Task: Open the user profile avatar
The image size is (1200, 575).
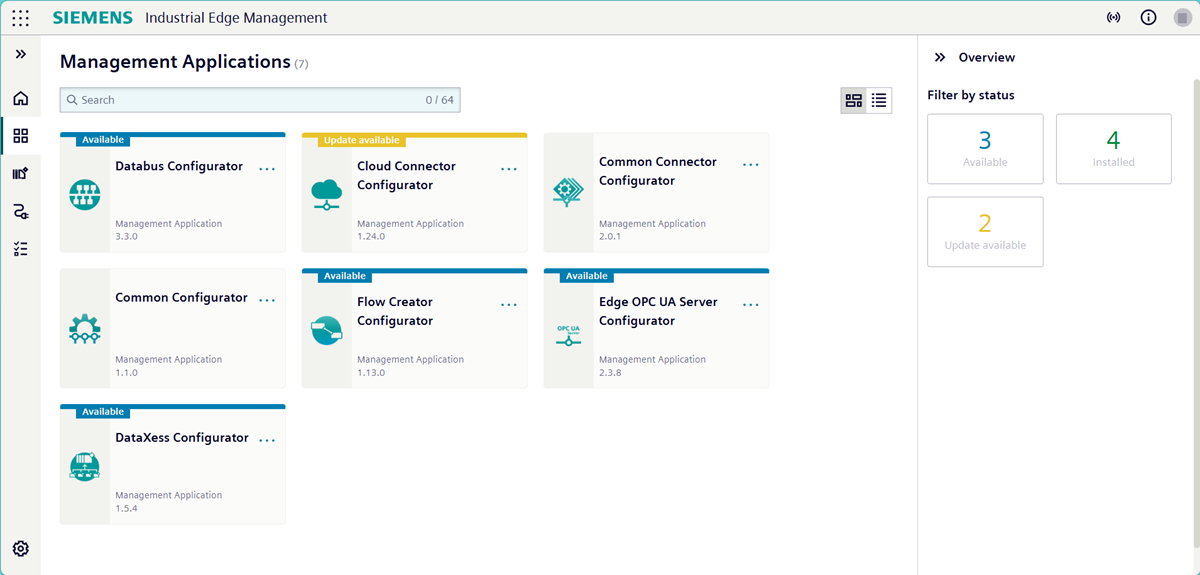Action: coord(1182,18)
